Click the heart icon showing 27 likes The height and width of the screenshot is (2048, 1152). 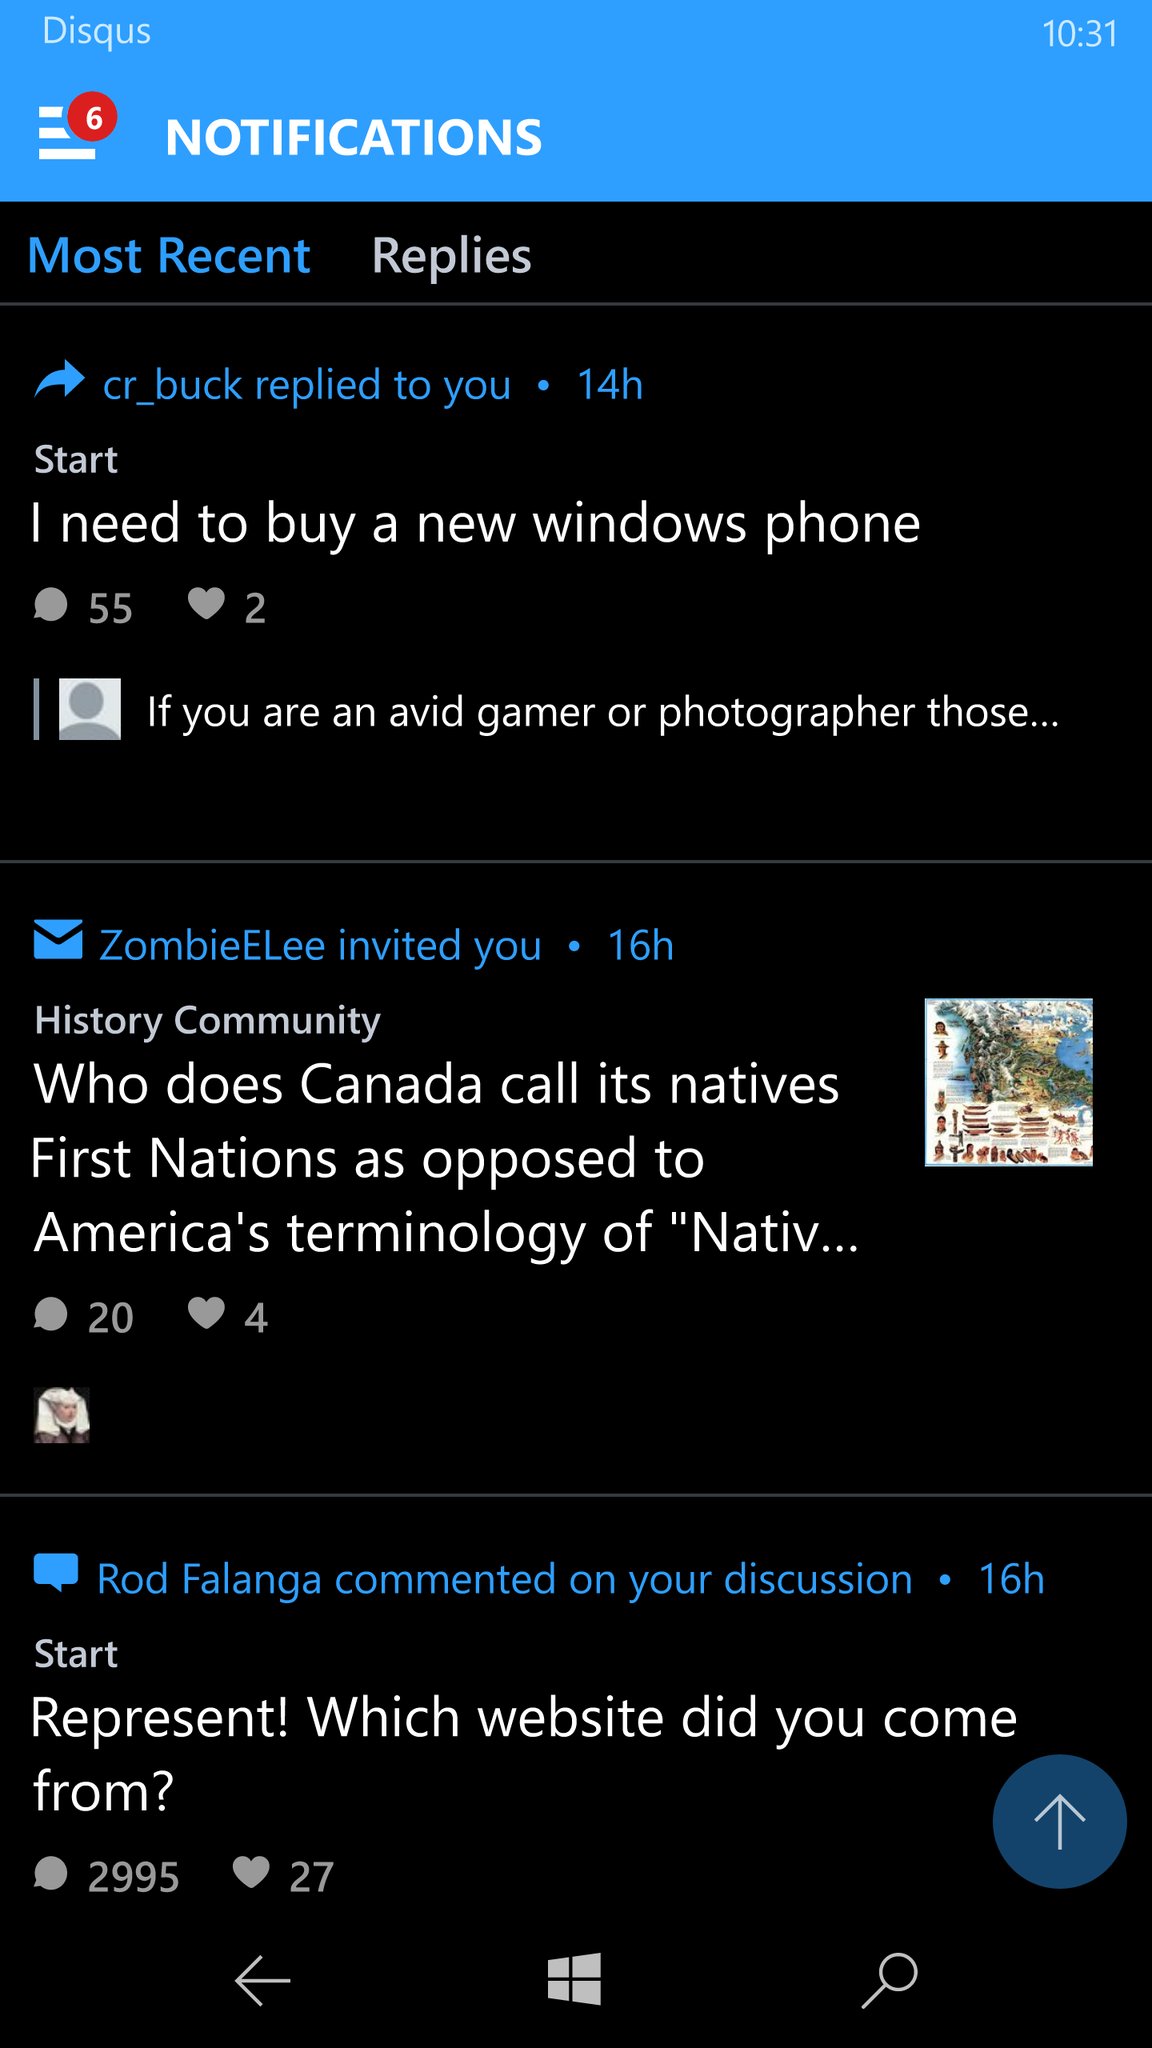point(250,1872)
